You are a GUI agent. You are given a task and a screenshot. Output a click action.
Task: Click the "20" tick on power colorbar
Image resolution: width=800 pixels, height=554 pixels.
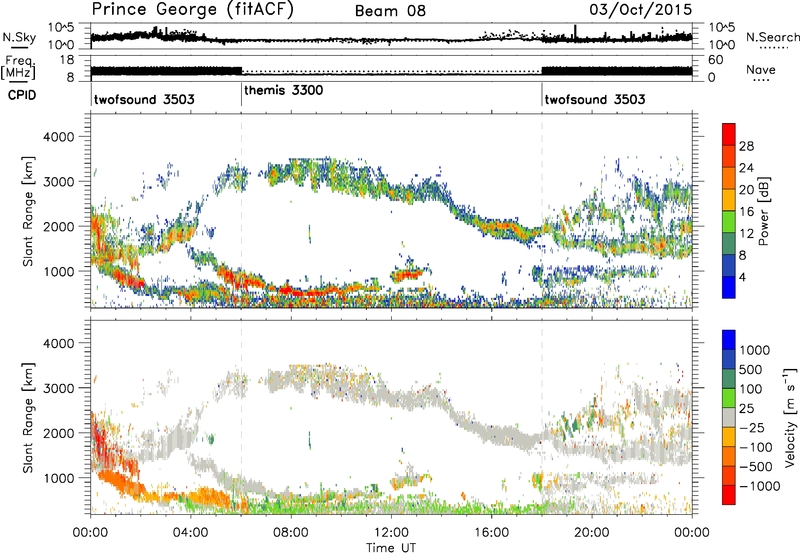(x=746, y=190)
